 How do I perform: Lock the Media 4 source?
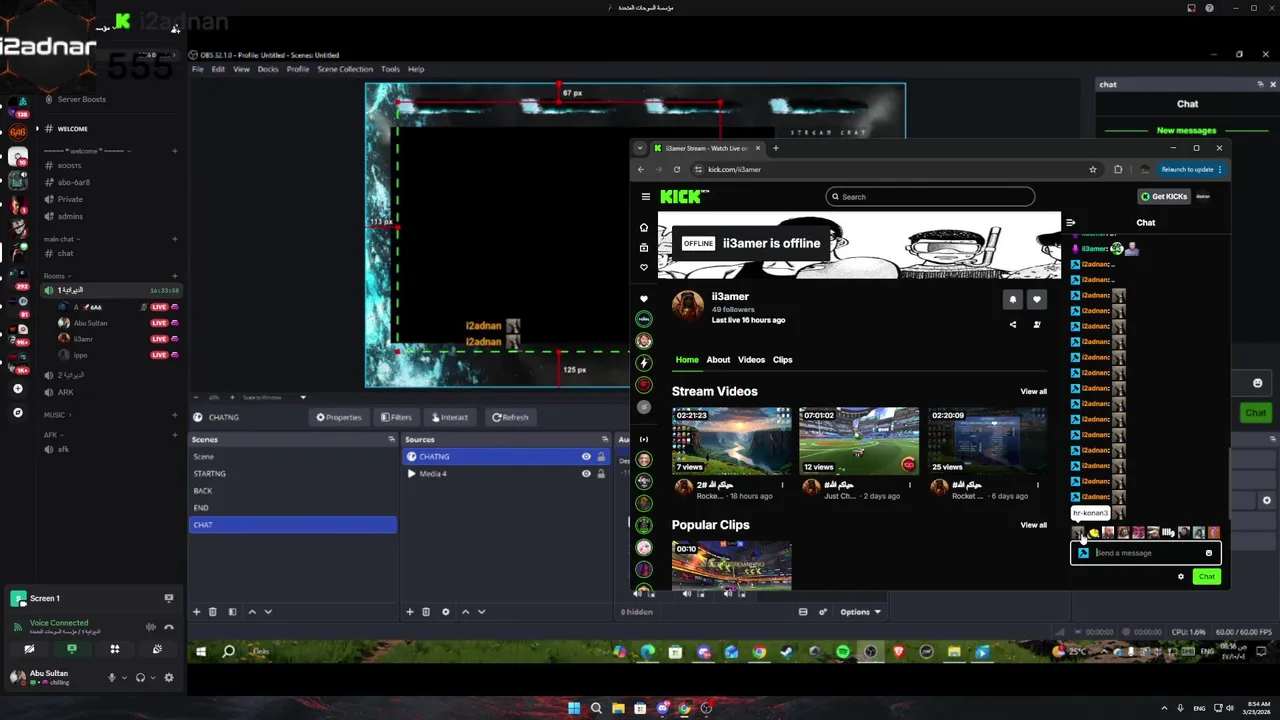point(601,474)
